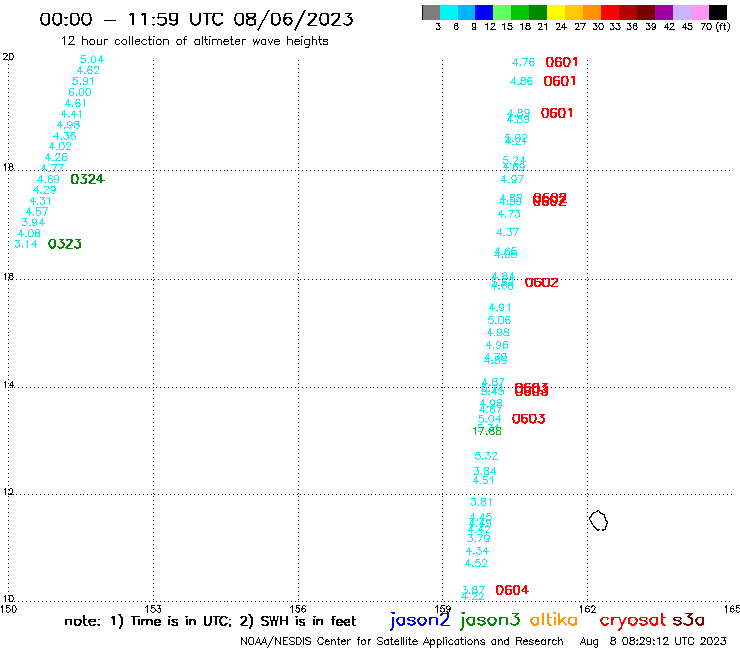Click the '12' latitude axis label

[x=8, y=492]
